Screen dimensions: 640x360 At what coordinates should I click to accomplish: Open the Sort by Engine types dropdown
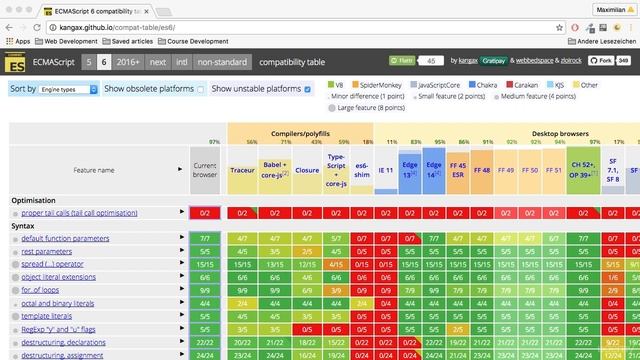(x=68, y=89)
